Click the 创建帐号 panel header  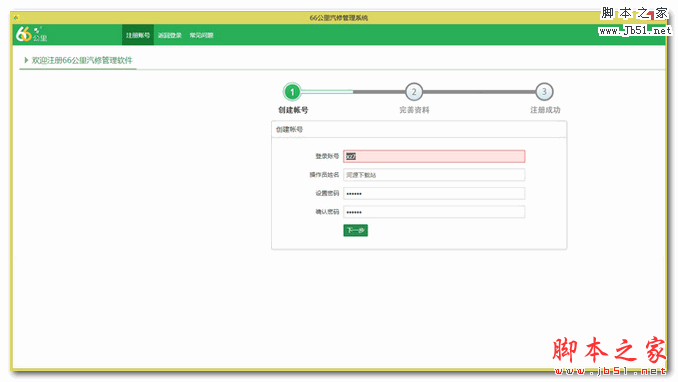click(x=419, y=129)
